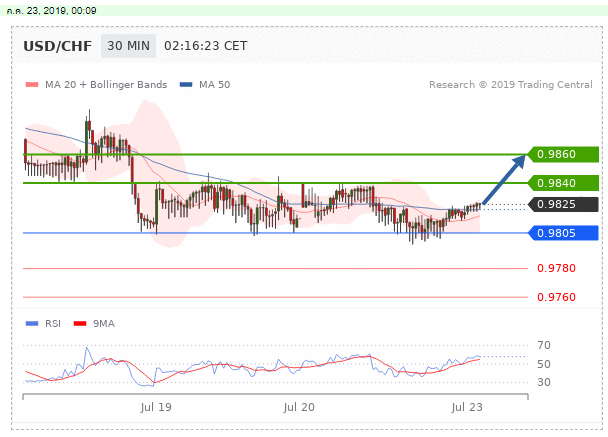Click the 0.9780 support level label
Screen dimensions: 608x437
pyautogui.click(x=556, y=268)
